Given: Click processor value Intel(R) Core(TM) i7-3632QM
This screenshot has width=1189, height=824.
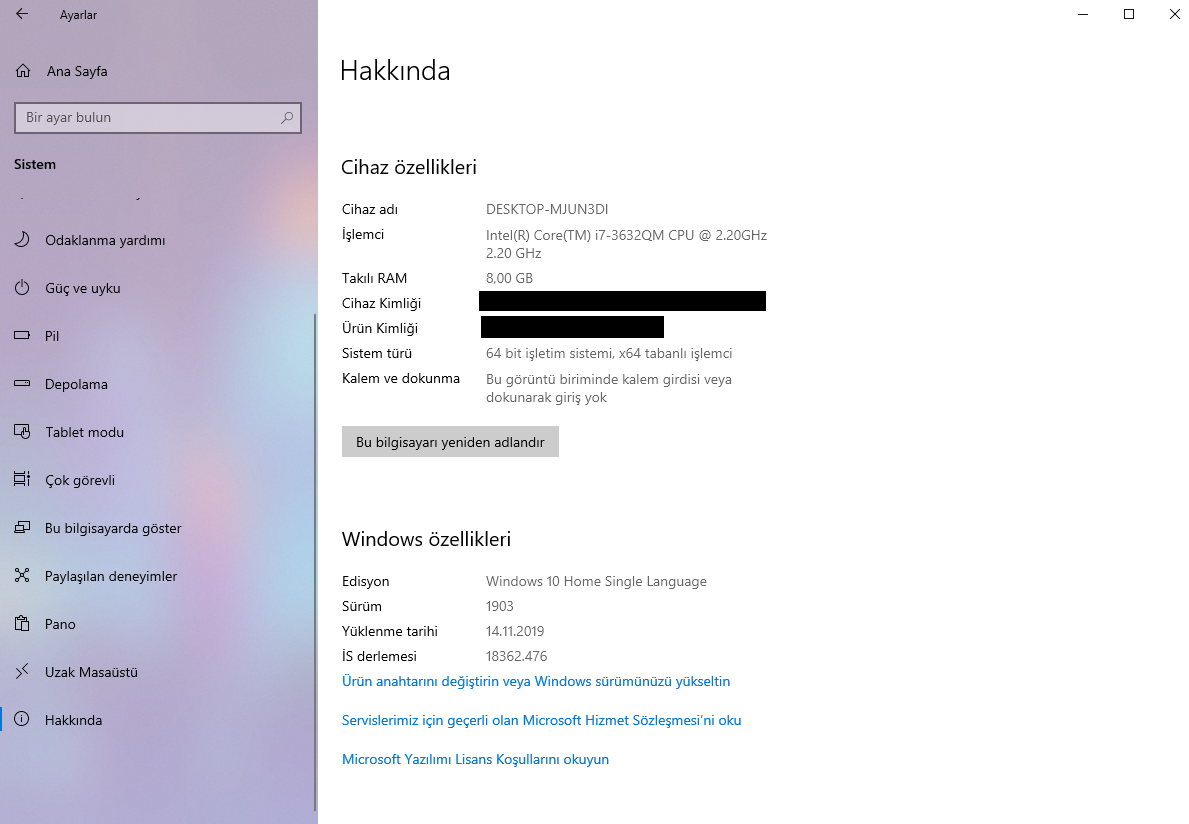Looking at the screenshot, I should point(626,244).
